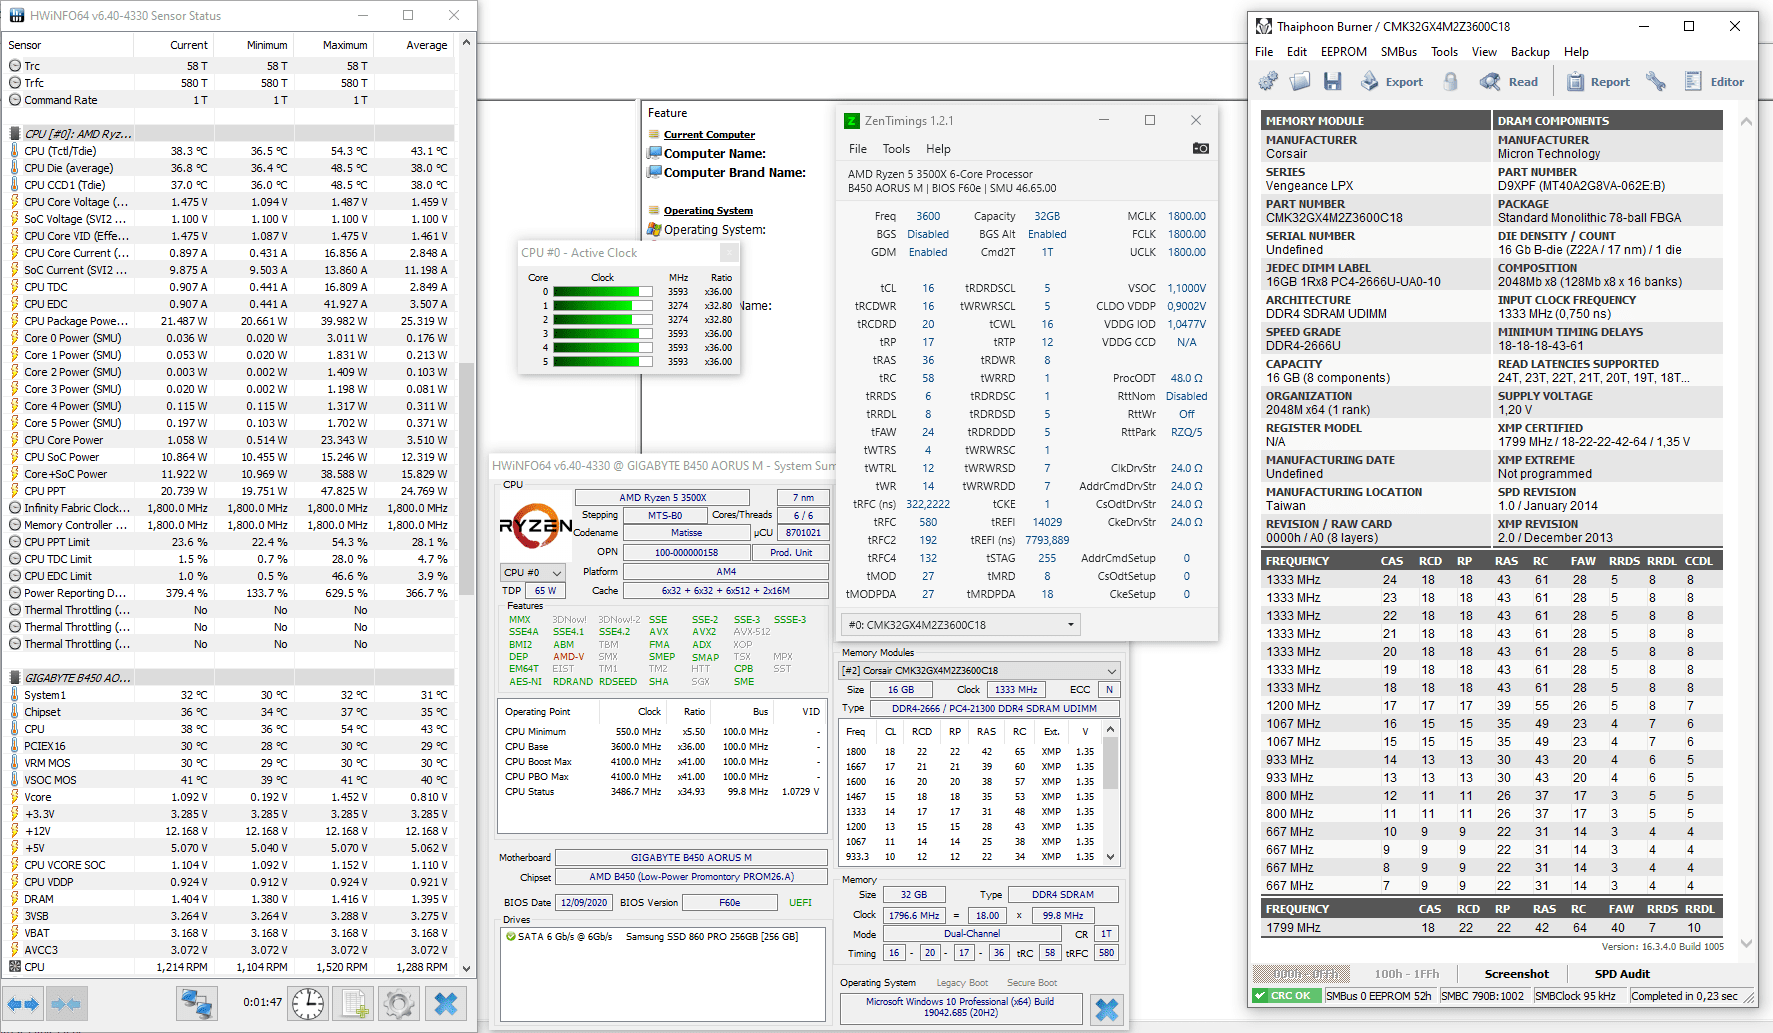Image resolution: width=1773 pixels, height=1033 pixels.
Task: Click Current Computer link in Feature panel
Action: [709, 135]
